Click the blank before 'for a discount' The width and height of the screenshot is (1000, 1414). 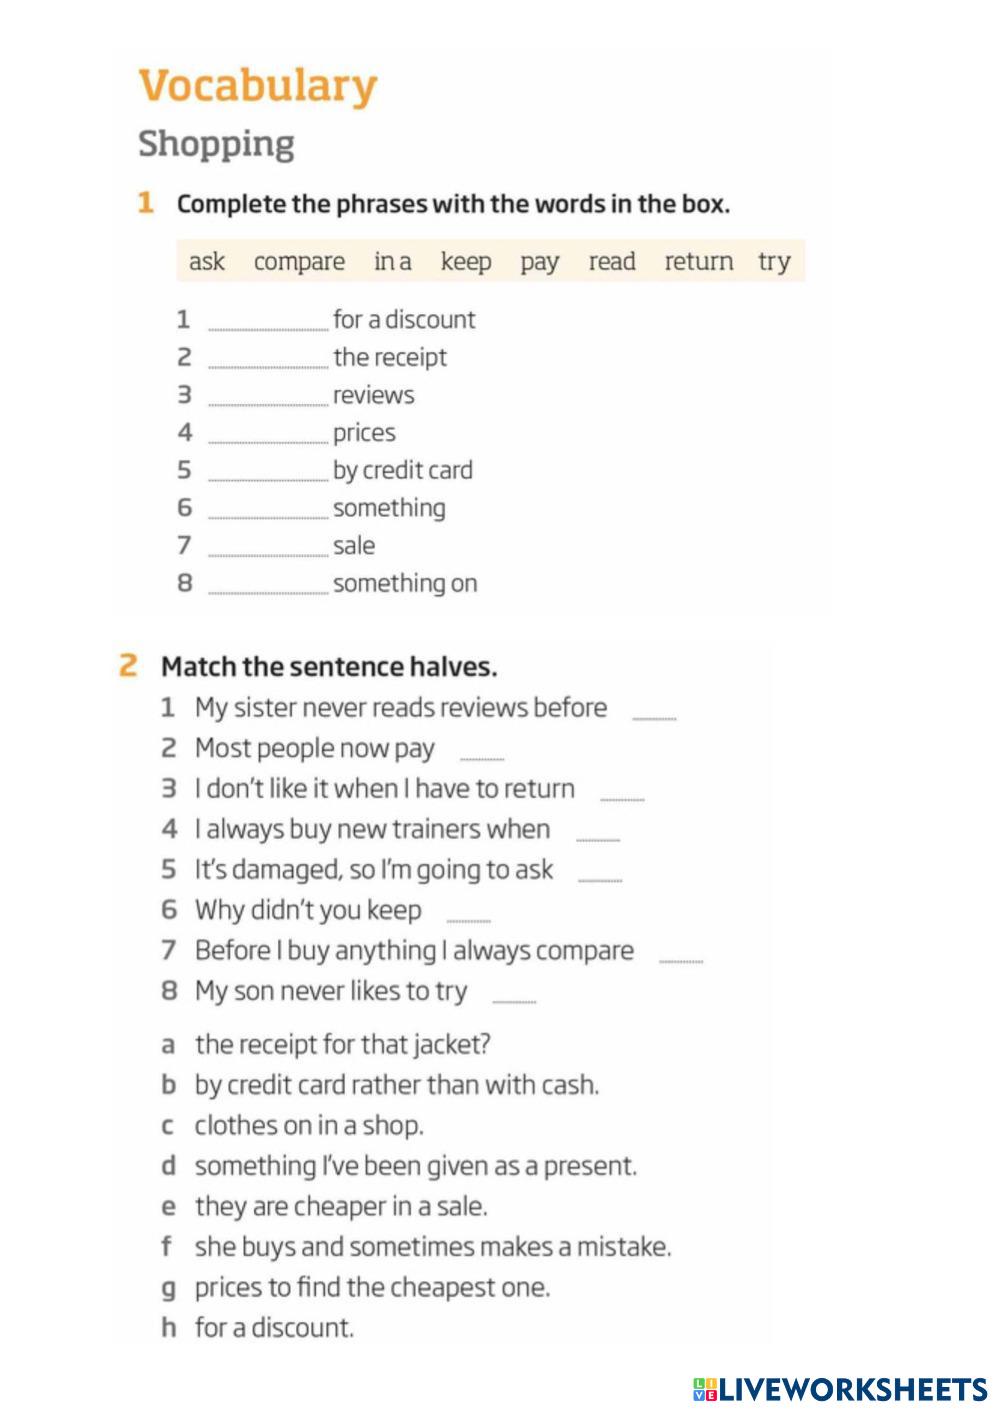tap(268, 321)
